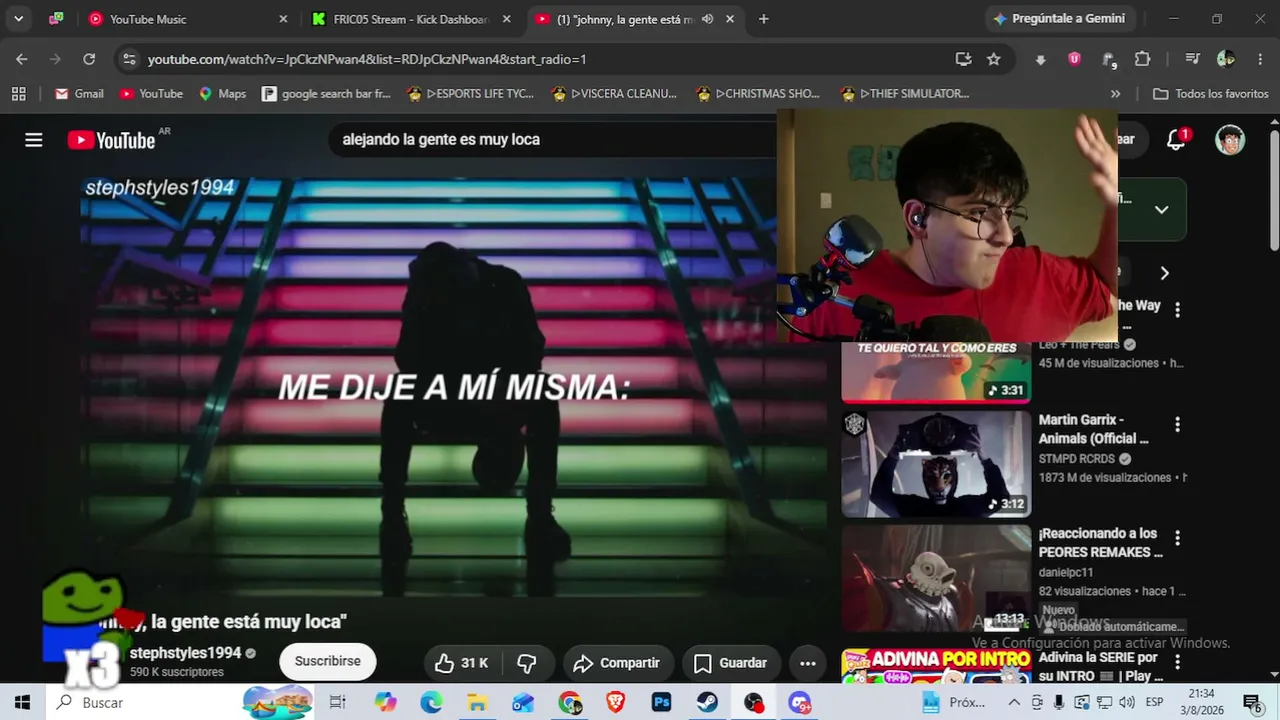Open Photoshop from the taskbar
This screenshot has height=720, width=1280.
pyautogui.click(x=661, y=703)
